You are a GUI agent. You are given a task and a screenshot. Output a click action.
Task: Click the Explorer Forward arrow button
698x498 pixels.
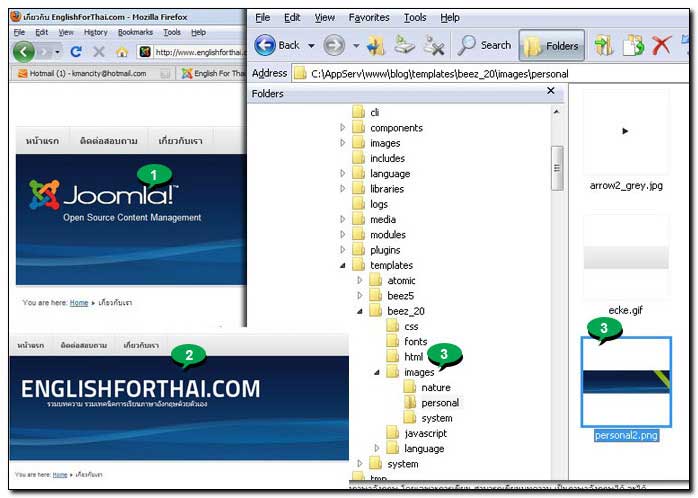[334, 45]
